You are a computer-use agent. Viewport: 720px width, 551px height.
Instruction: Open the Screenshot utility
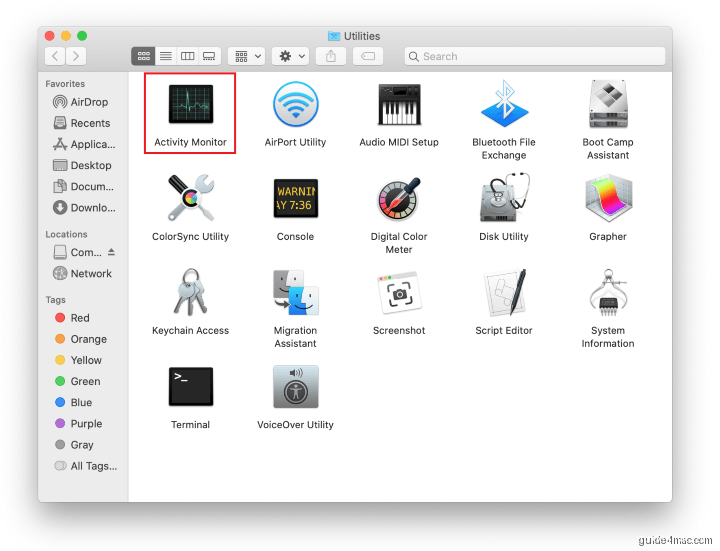(399, 292)
